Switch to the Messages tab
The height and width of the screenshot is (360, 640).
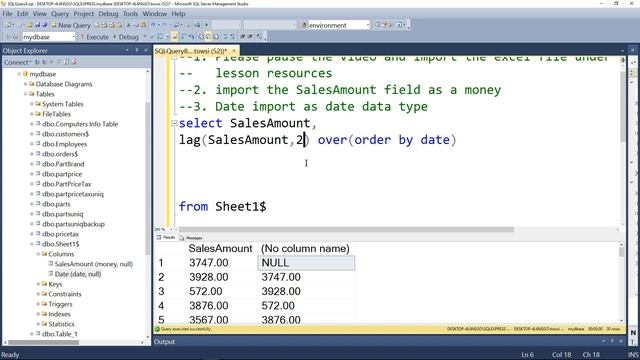191,238
